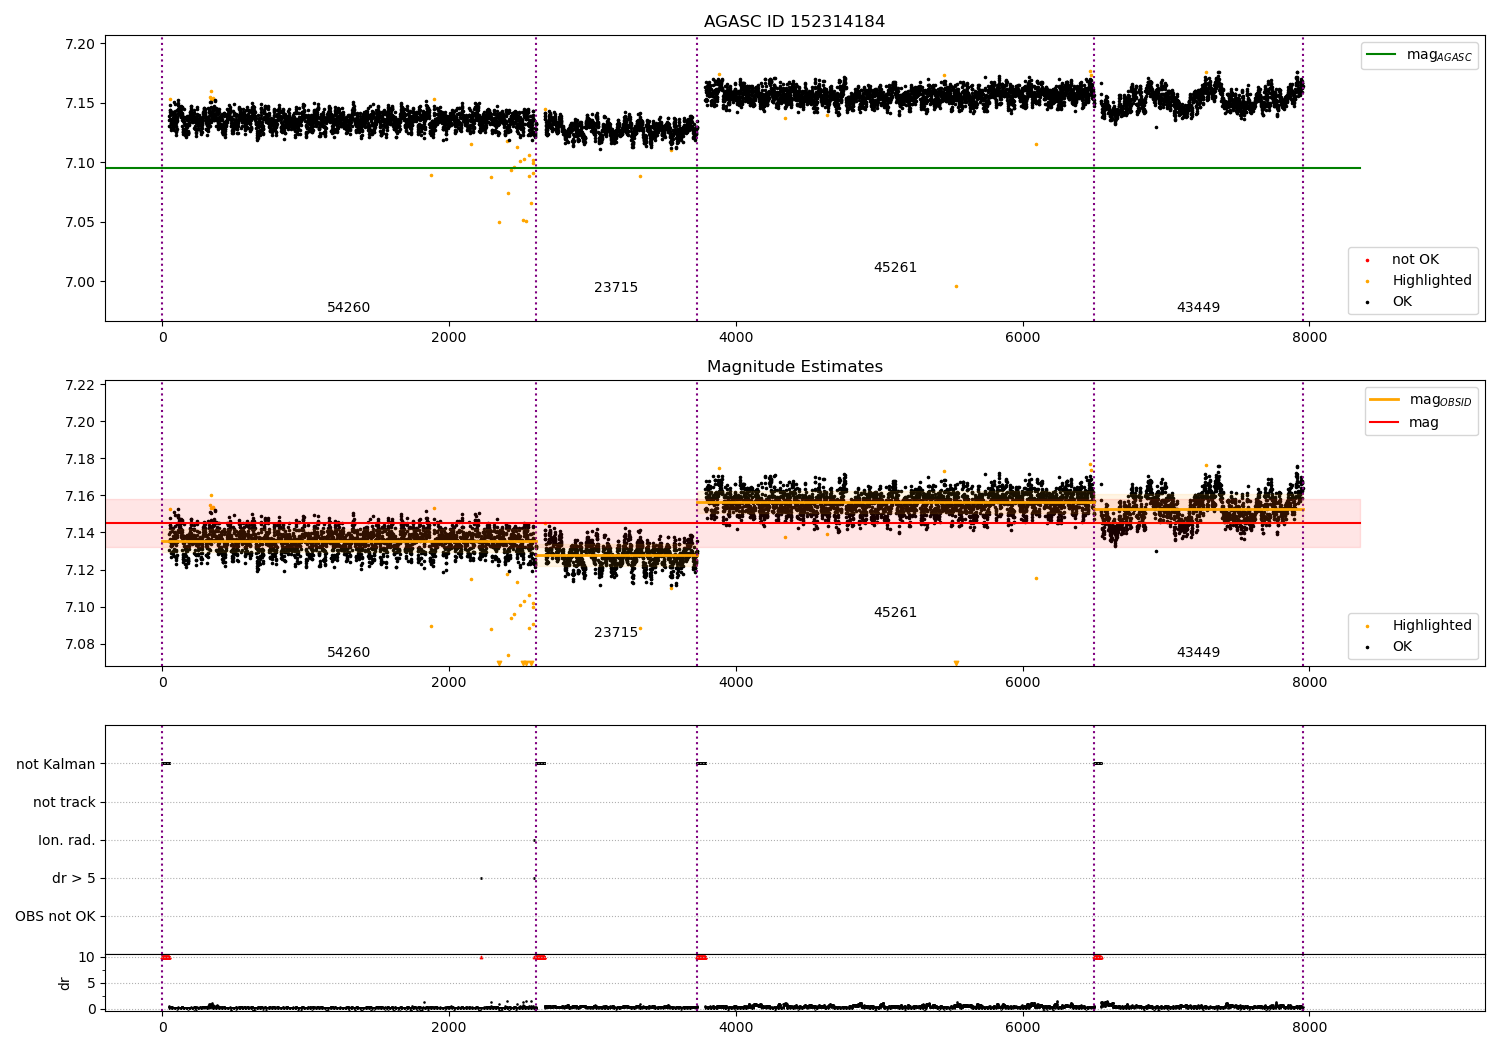
Task: Click the 7.08 y-axis tick label
Action: (x=80, y=645)
